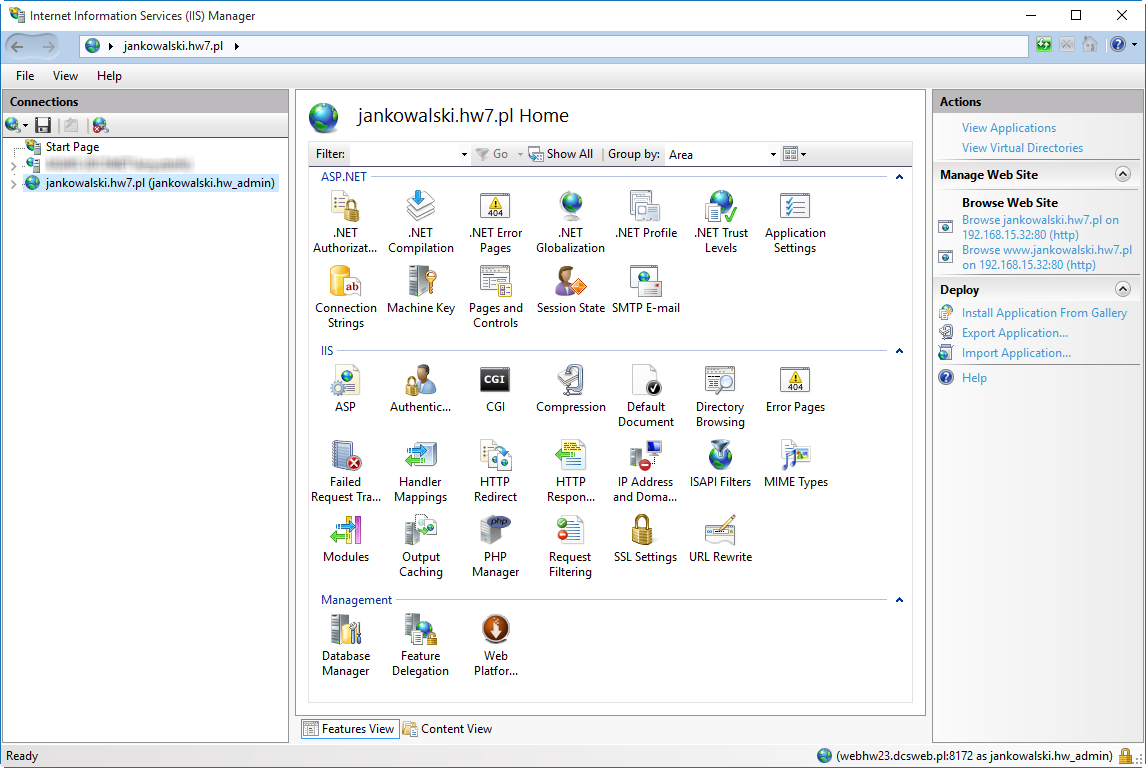The width and height of the screenshot is (1146, 768).
Task: Open Failed Request Tracing Rules
Action: pos(346,471)
